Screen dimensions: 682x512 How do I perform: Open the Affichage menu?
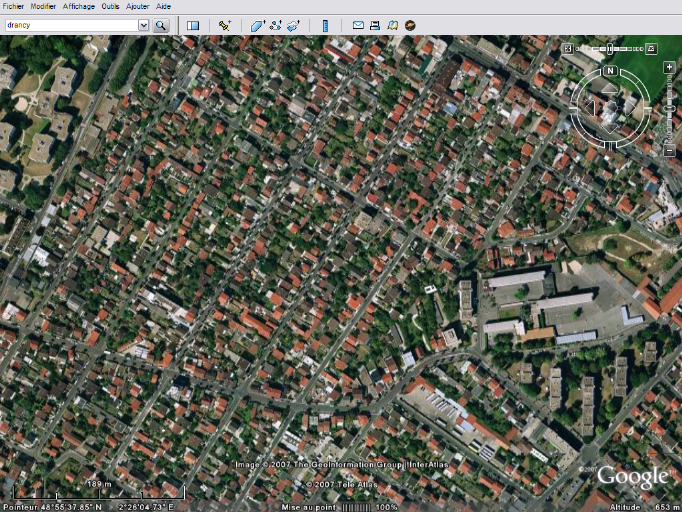(x=79, y=6)
